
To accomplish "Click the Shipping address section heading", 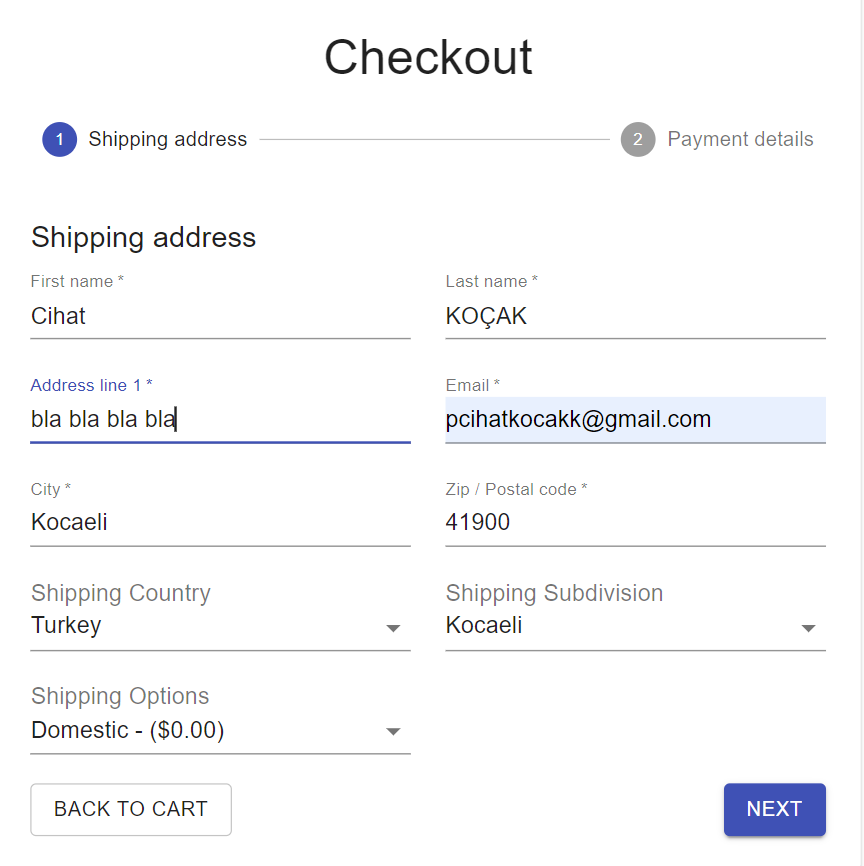I will tap(144, 238).
